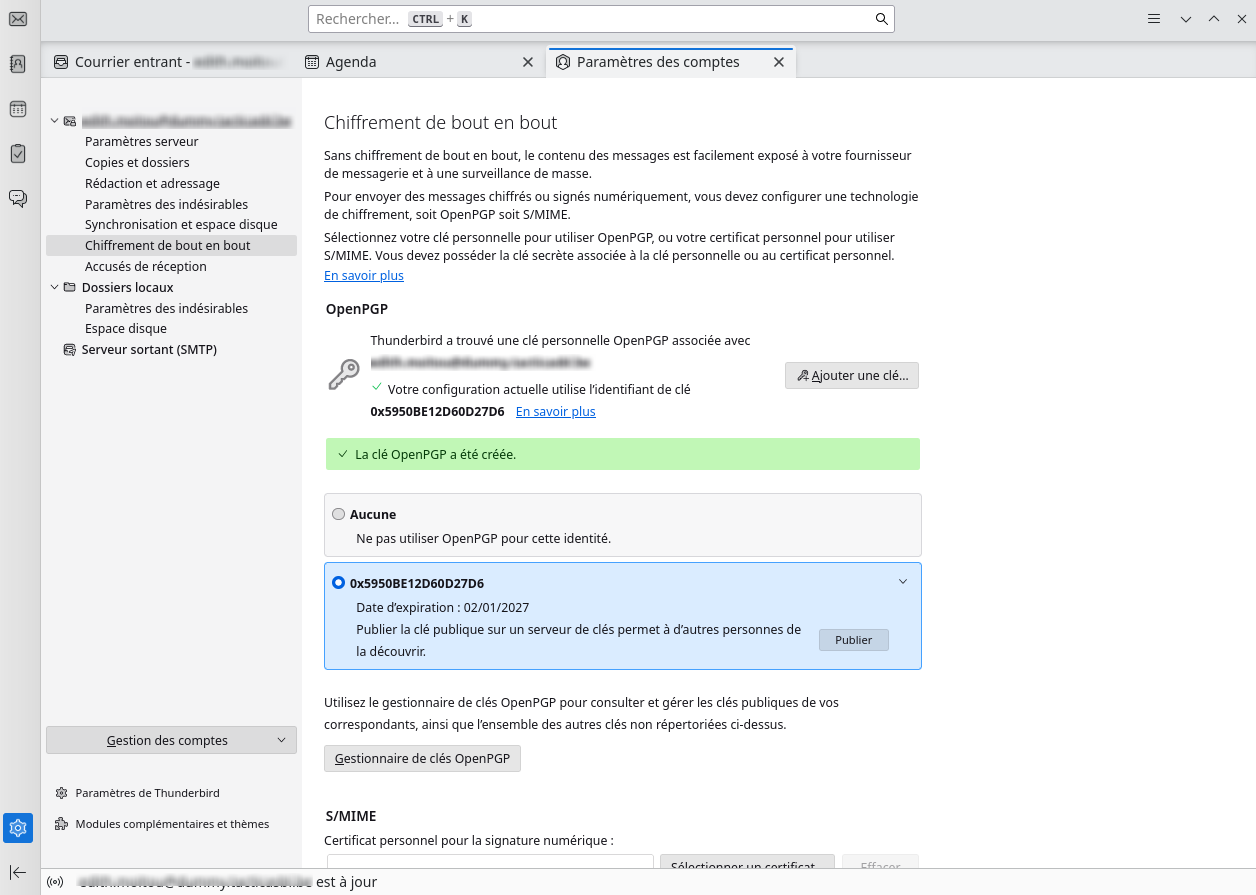The height and width of the screenshot is (895, 1256).
Task: Click the Dossiers locaux folder icon
Action: pos(69,287)
